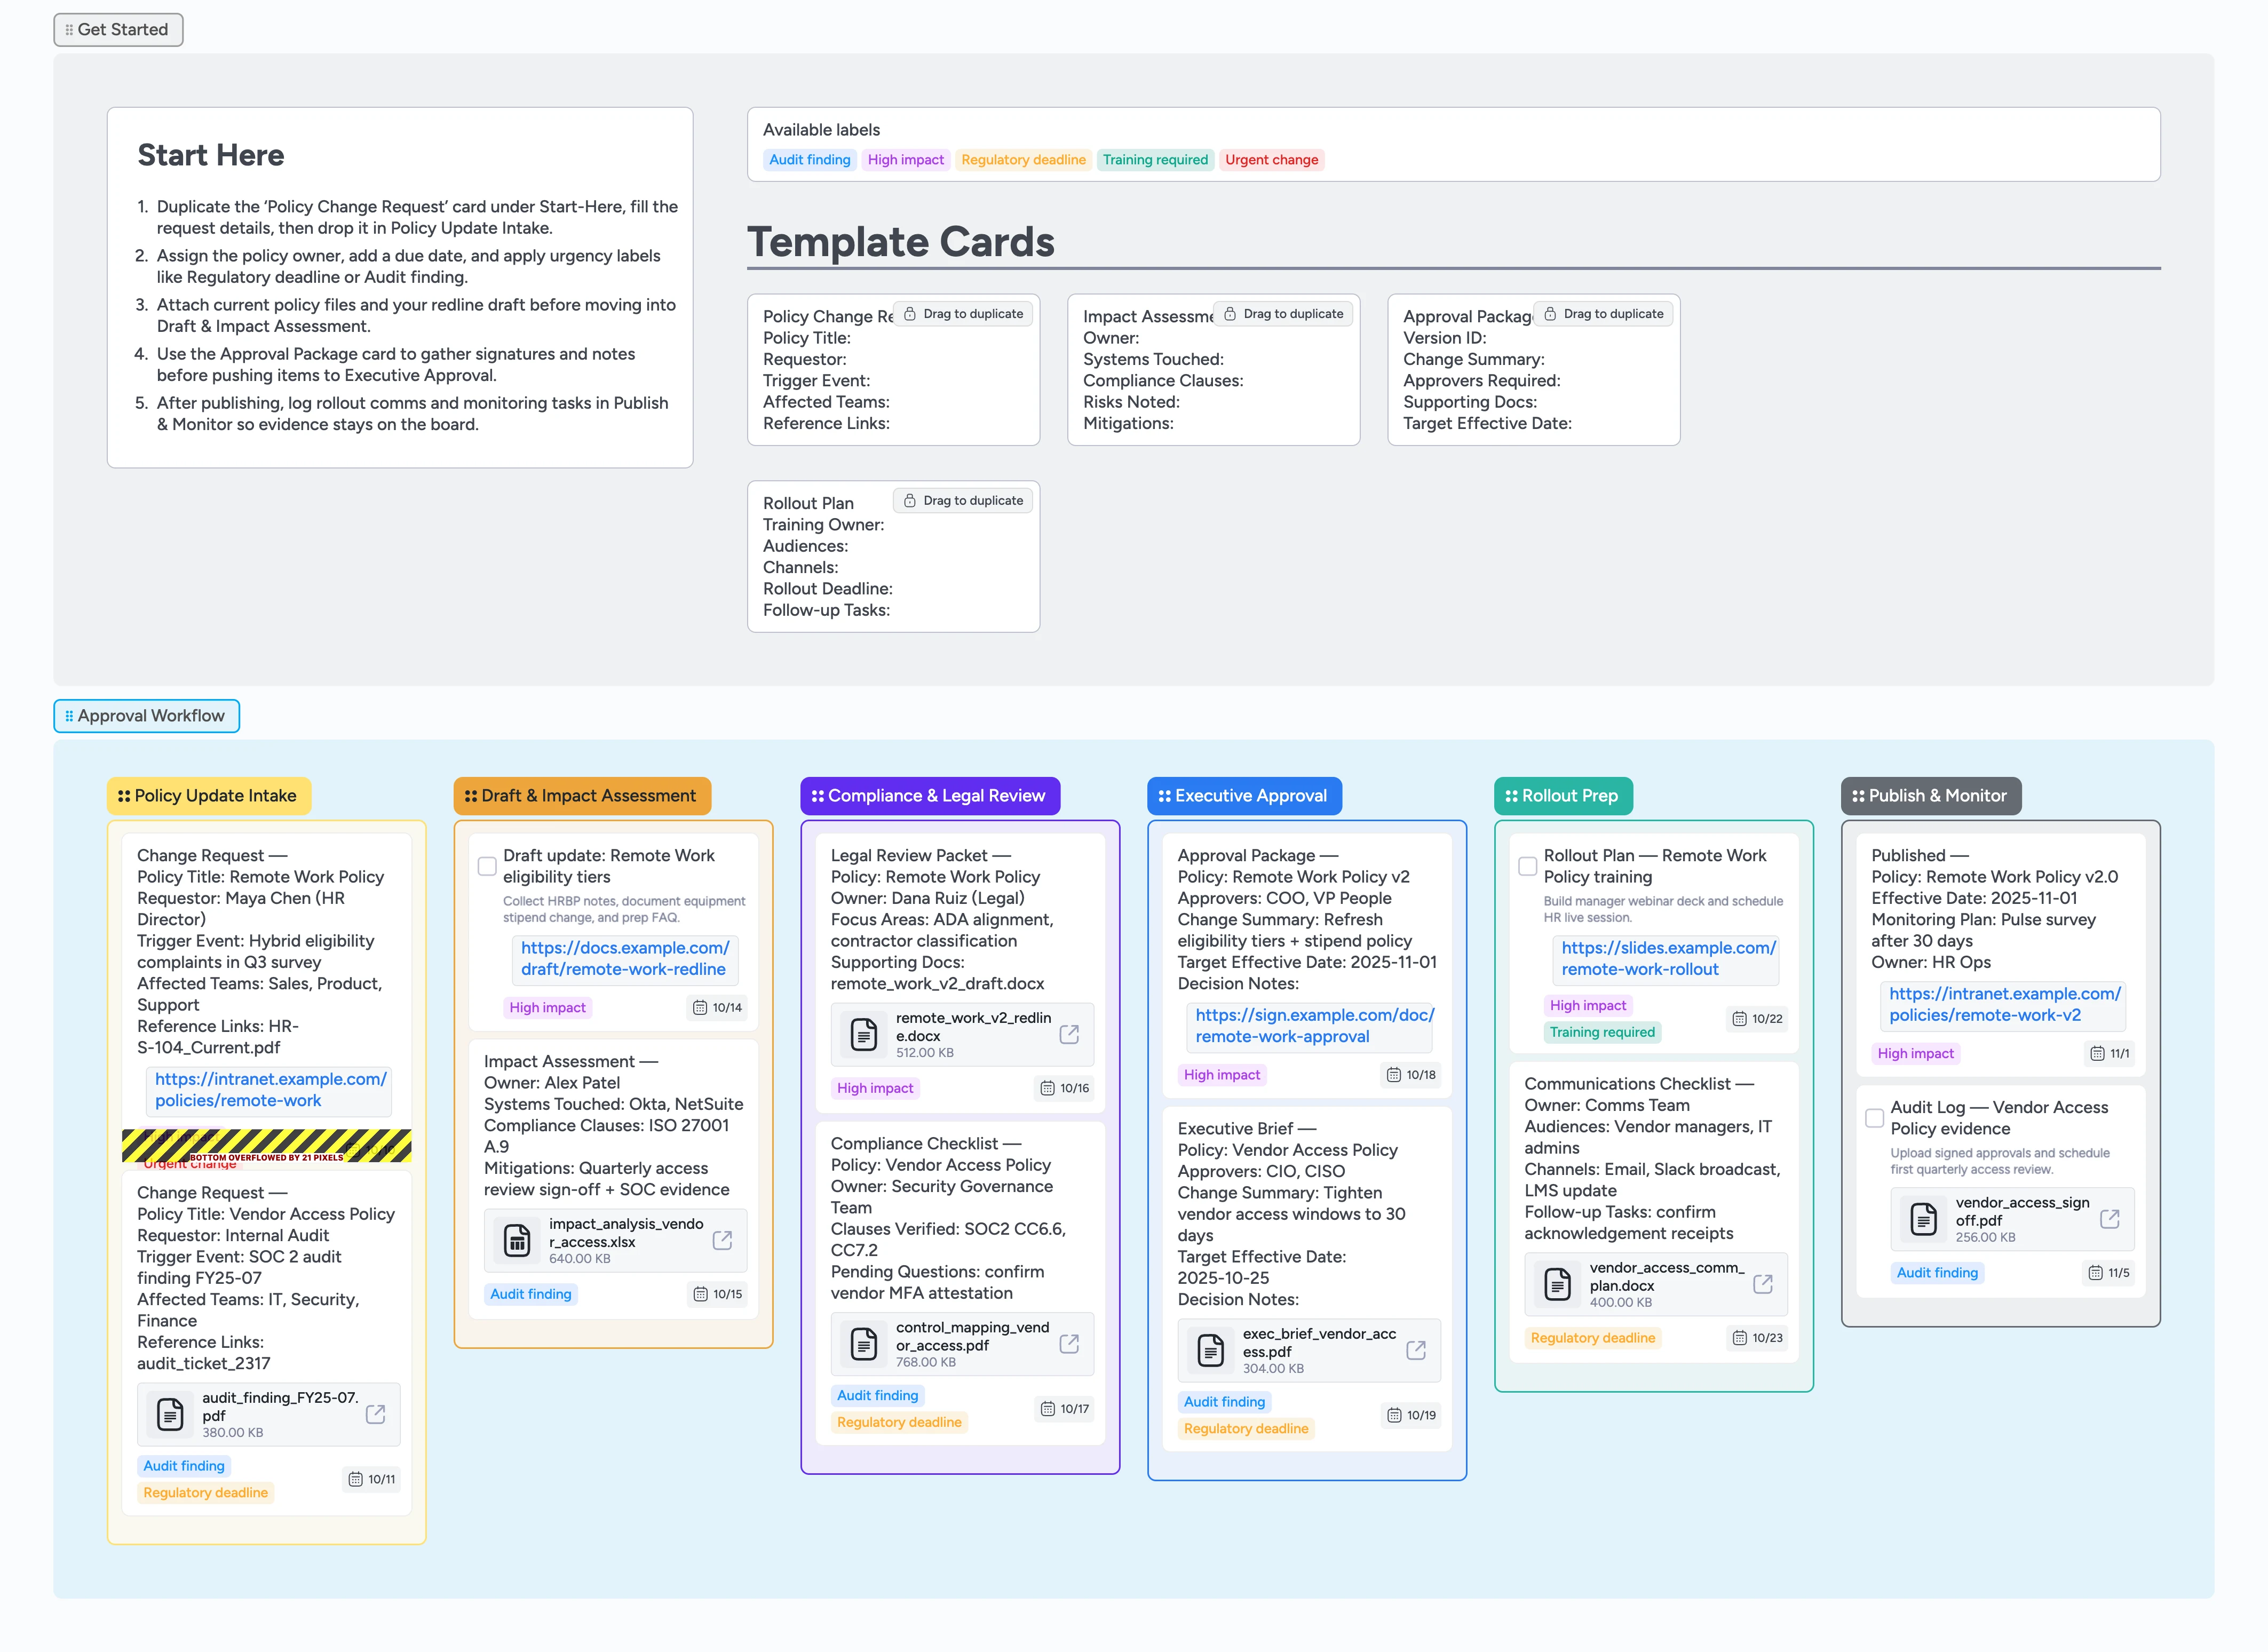Screen dimensions: 2268x1652
Task: Open impact_analysis_vendor_access.xlsx via external link icon
Action: coord(723,1240)
